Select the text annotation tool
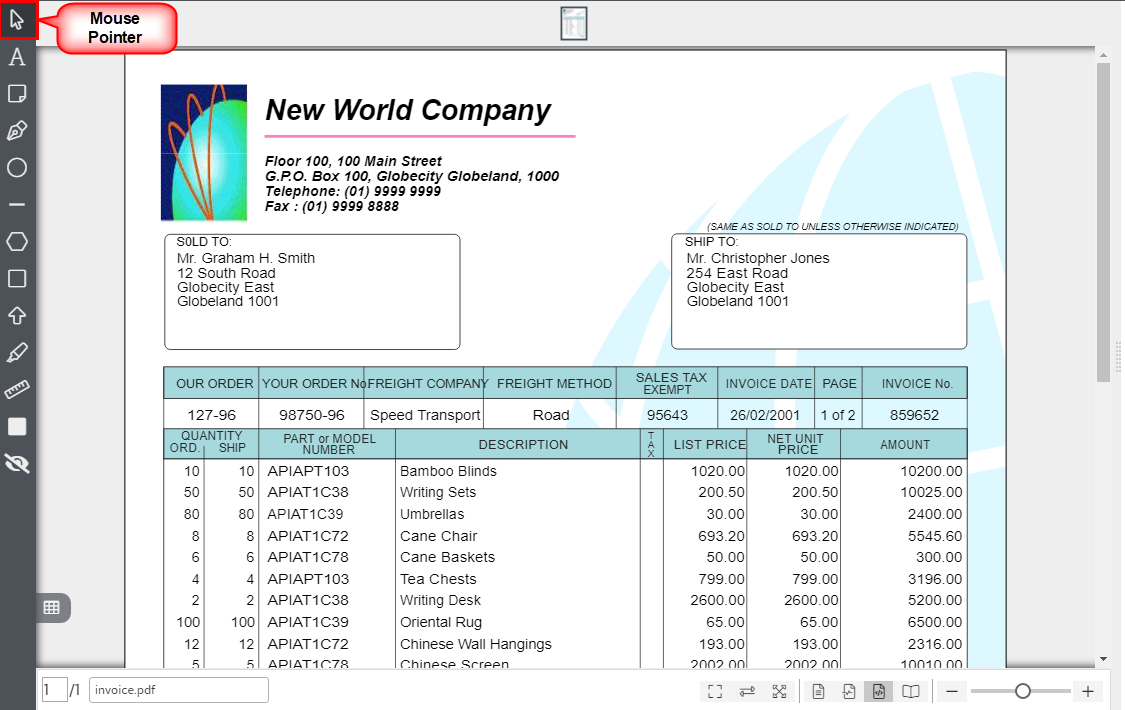 17,57
